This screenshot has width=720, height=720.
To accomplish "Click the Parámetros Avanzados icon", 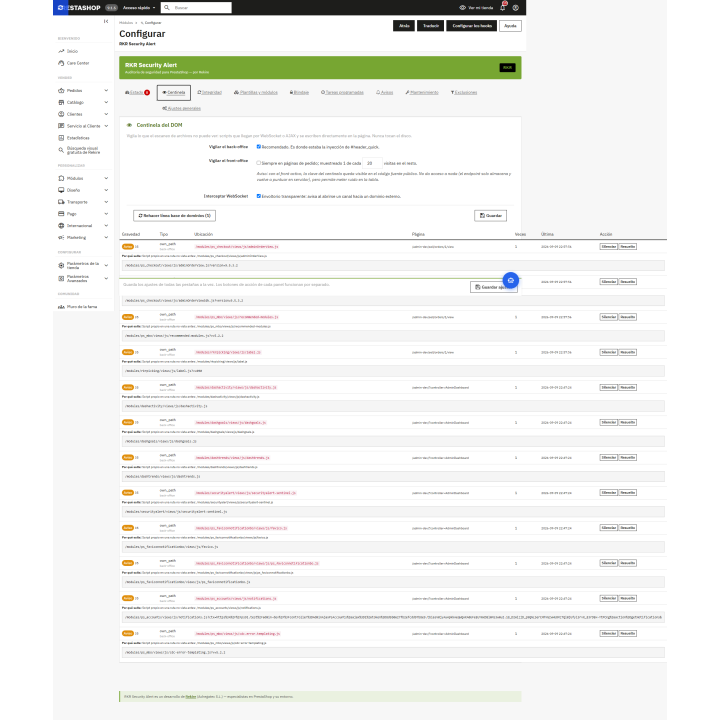I will coord(61,278).
